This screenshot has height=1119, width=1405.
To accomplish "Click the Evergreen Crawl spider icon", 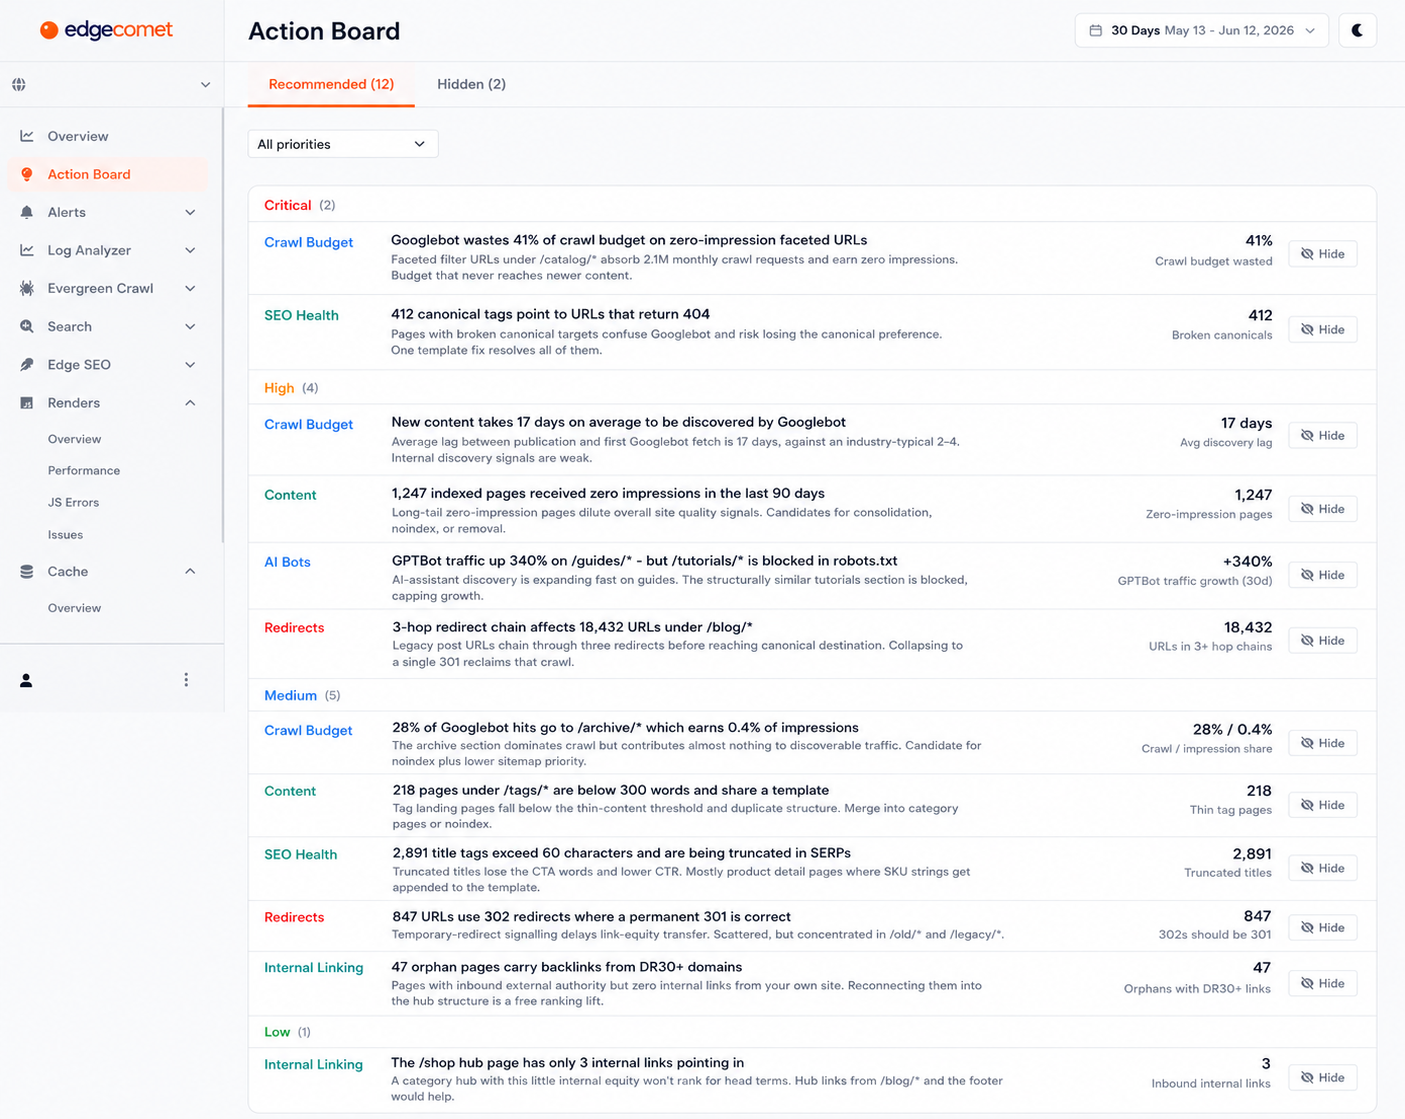I will tap(27, 288).
